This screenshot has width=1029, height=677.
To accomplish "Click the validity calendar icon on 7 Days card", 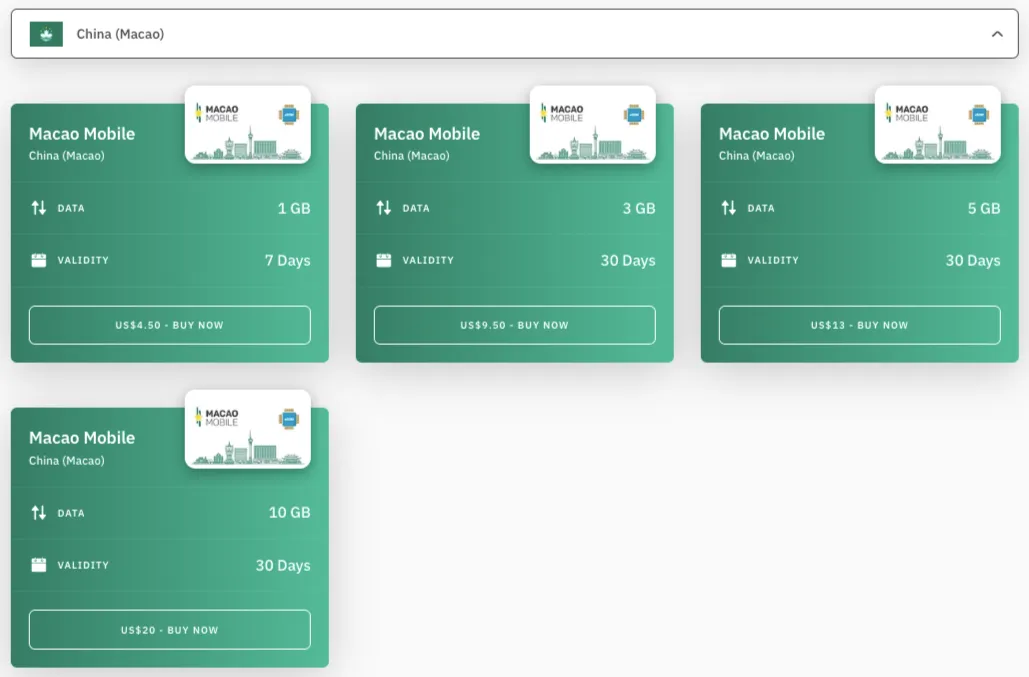I will (39, 260).
